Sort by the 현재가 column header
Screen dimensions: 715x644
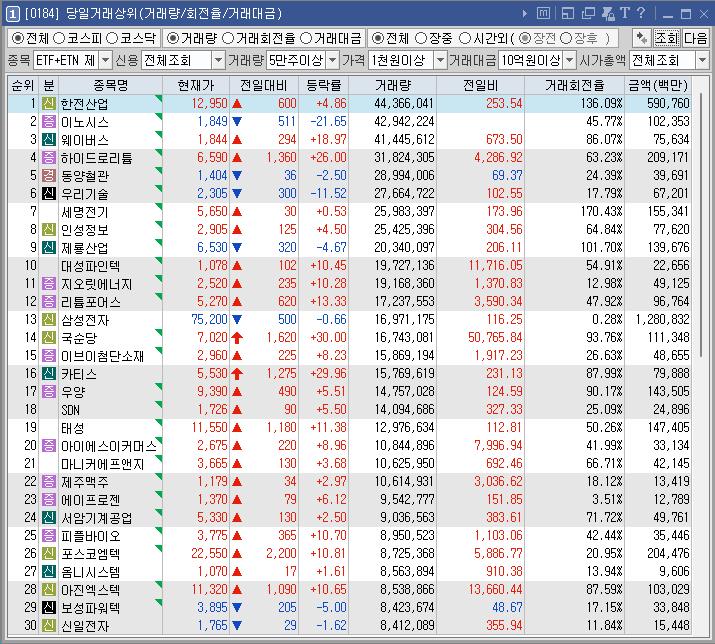[x=196, y=85]
